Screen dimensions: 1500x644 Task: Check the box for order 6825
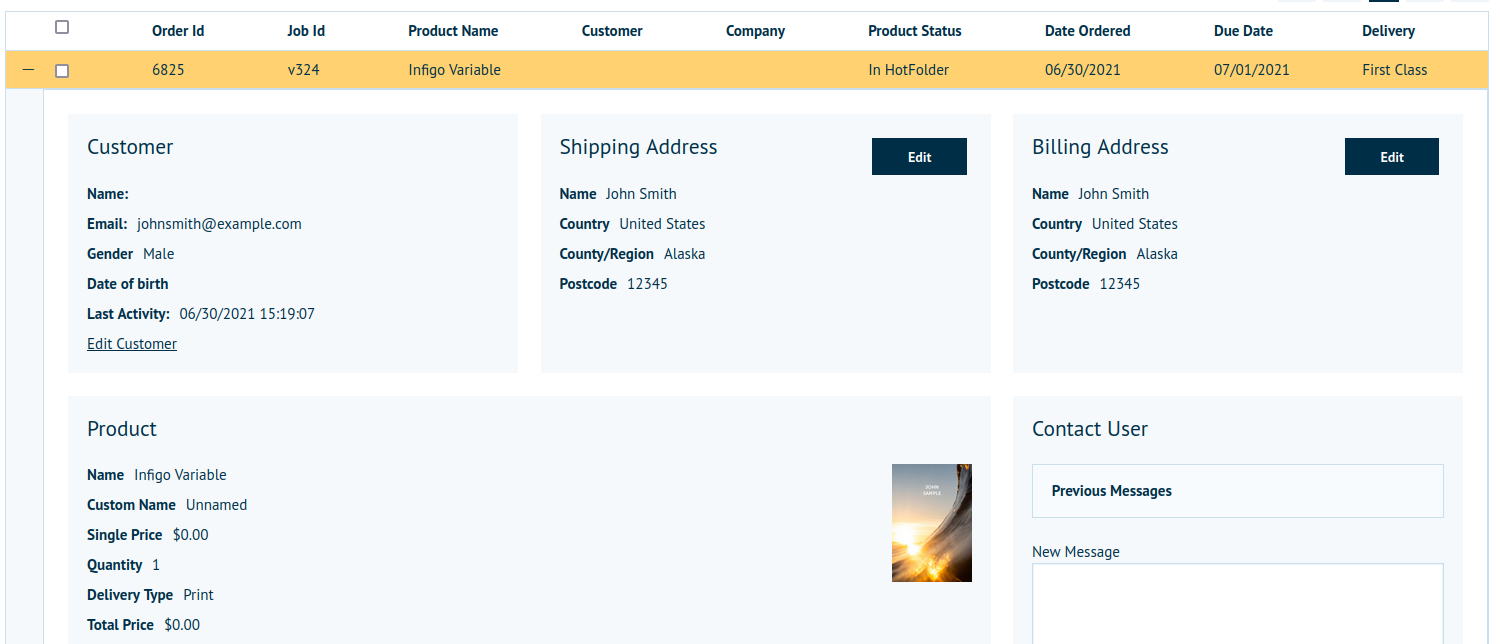pos(62,71)
